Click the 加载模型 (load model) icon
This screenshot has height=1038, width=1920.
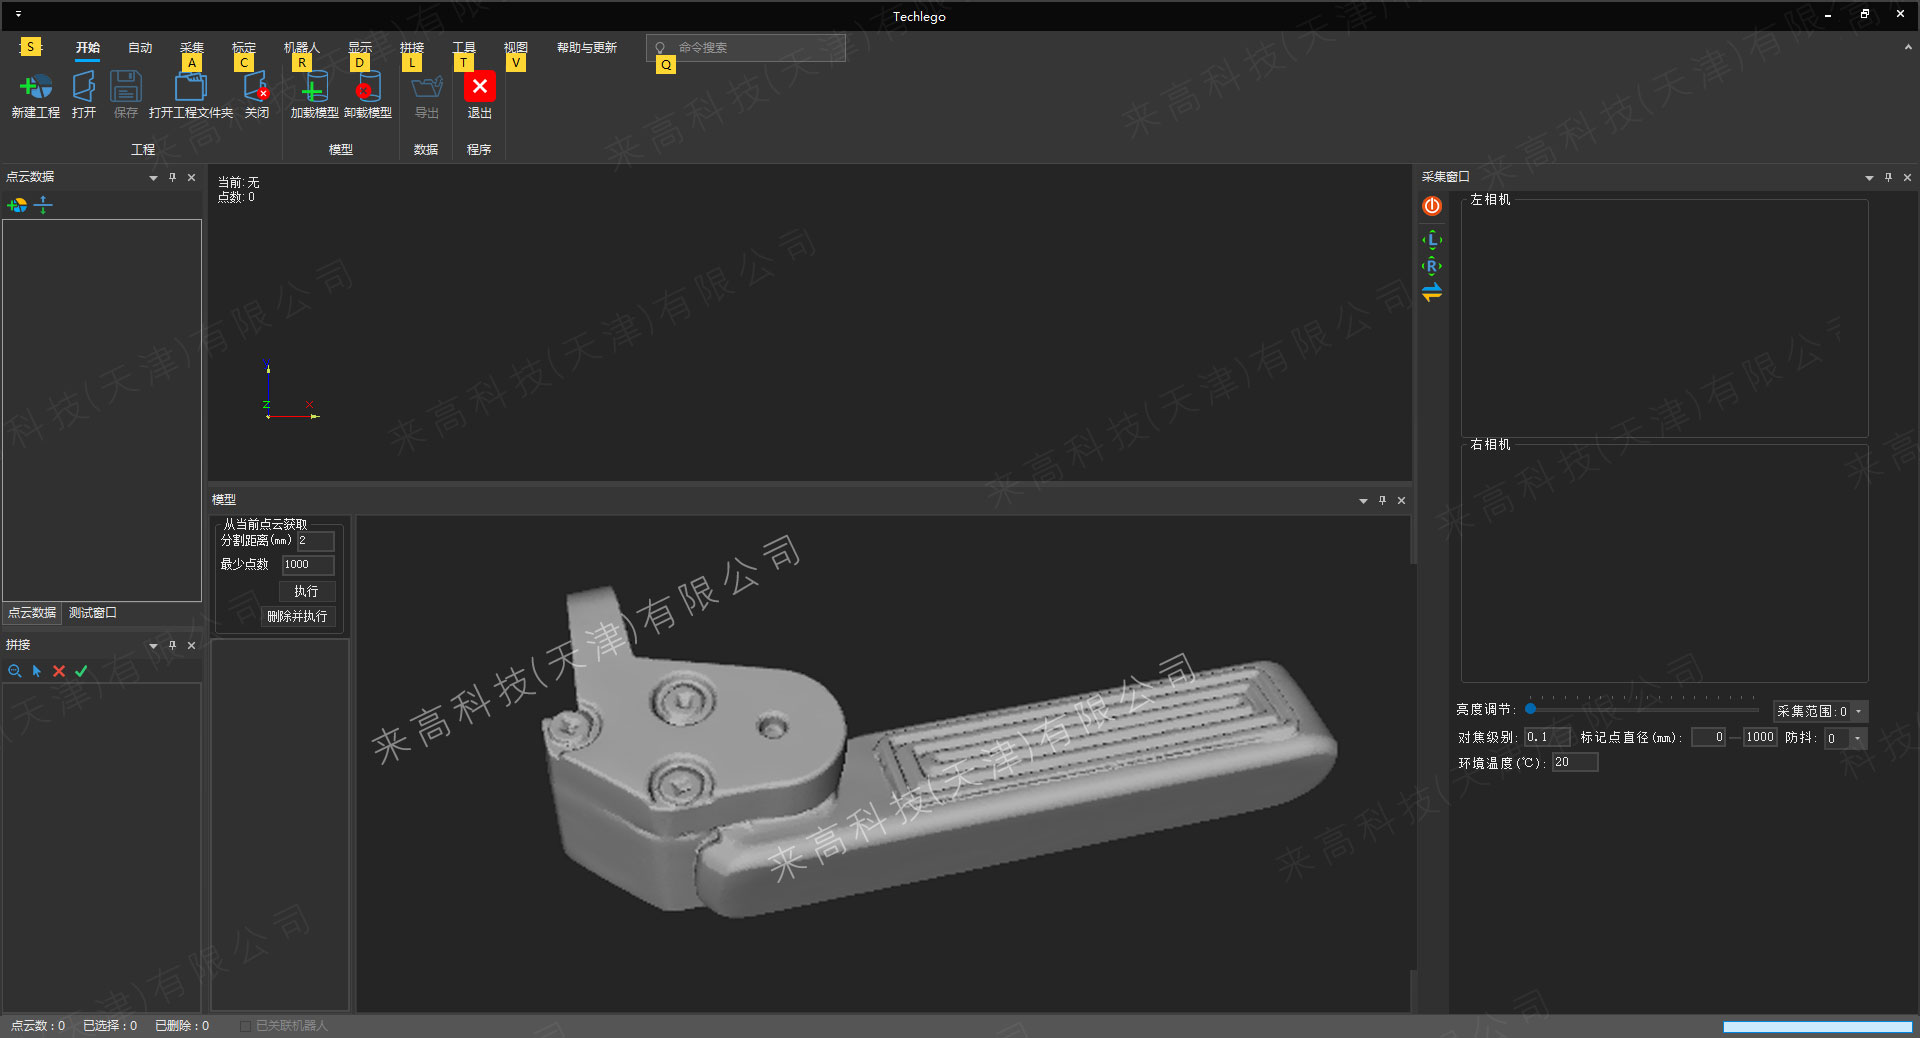point(314,88)
